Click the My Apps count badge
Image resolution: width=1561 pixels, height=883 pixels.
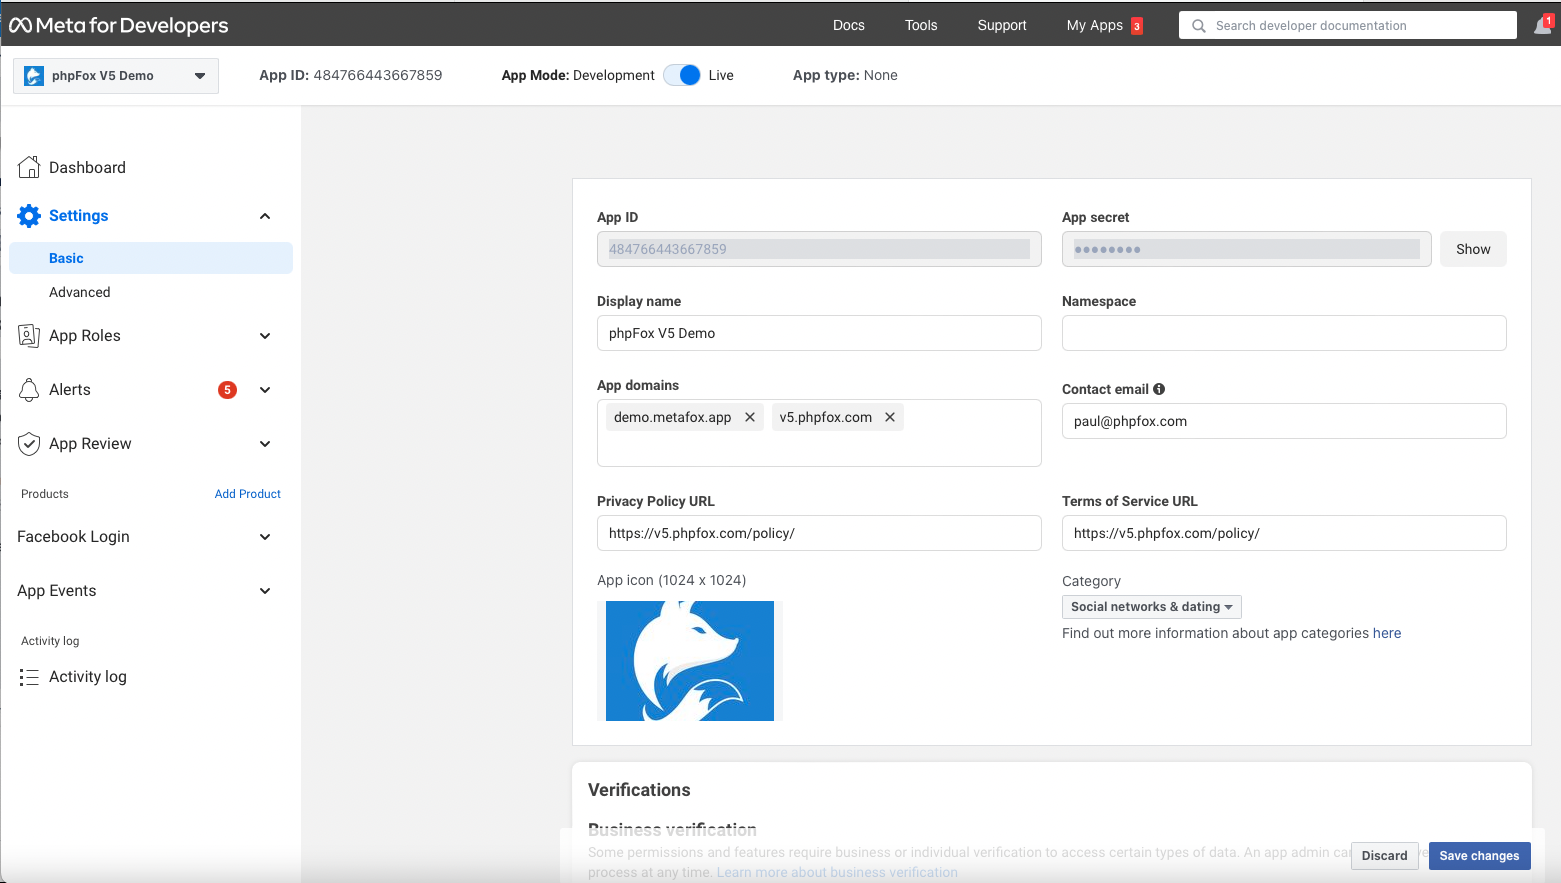point(1137,26)
